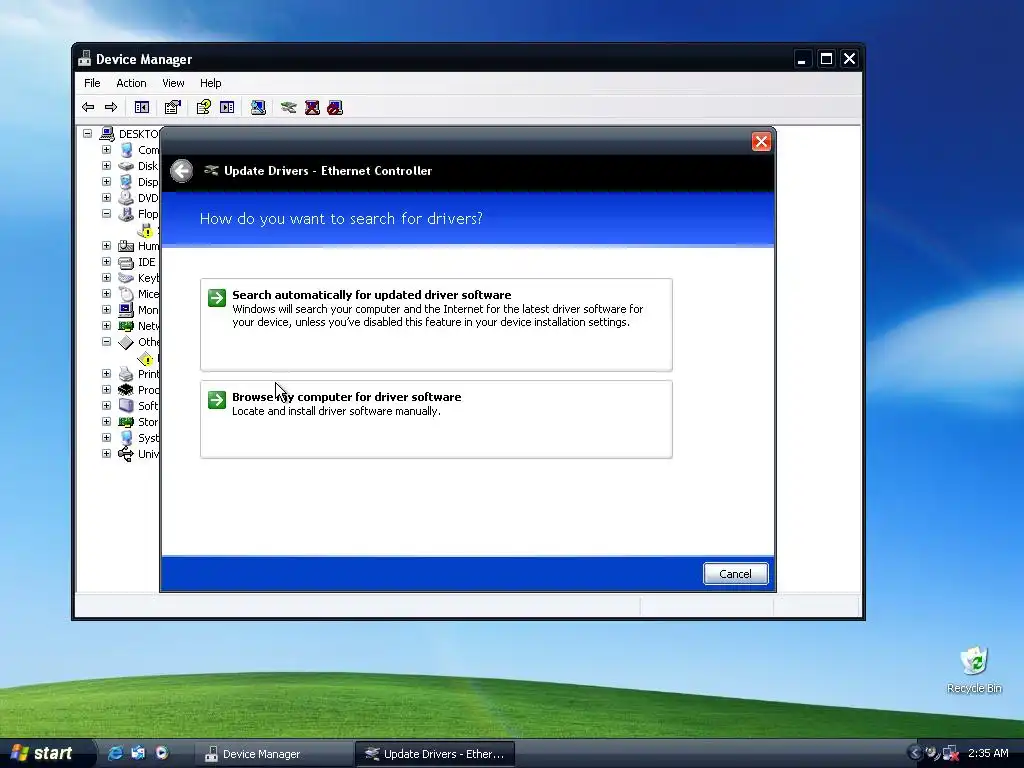Close the Update Drivers wizard with red X
Screen dimensions: 1024x768
pyautogui.click(x=761, y=142)
